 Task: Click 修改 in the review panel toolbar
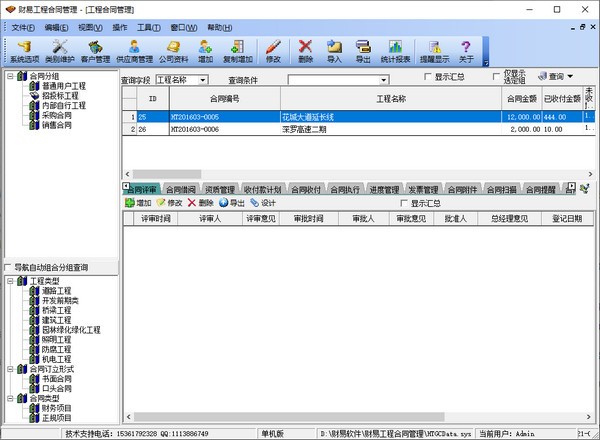coord(170,203)
